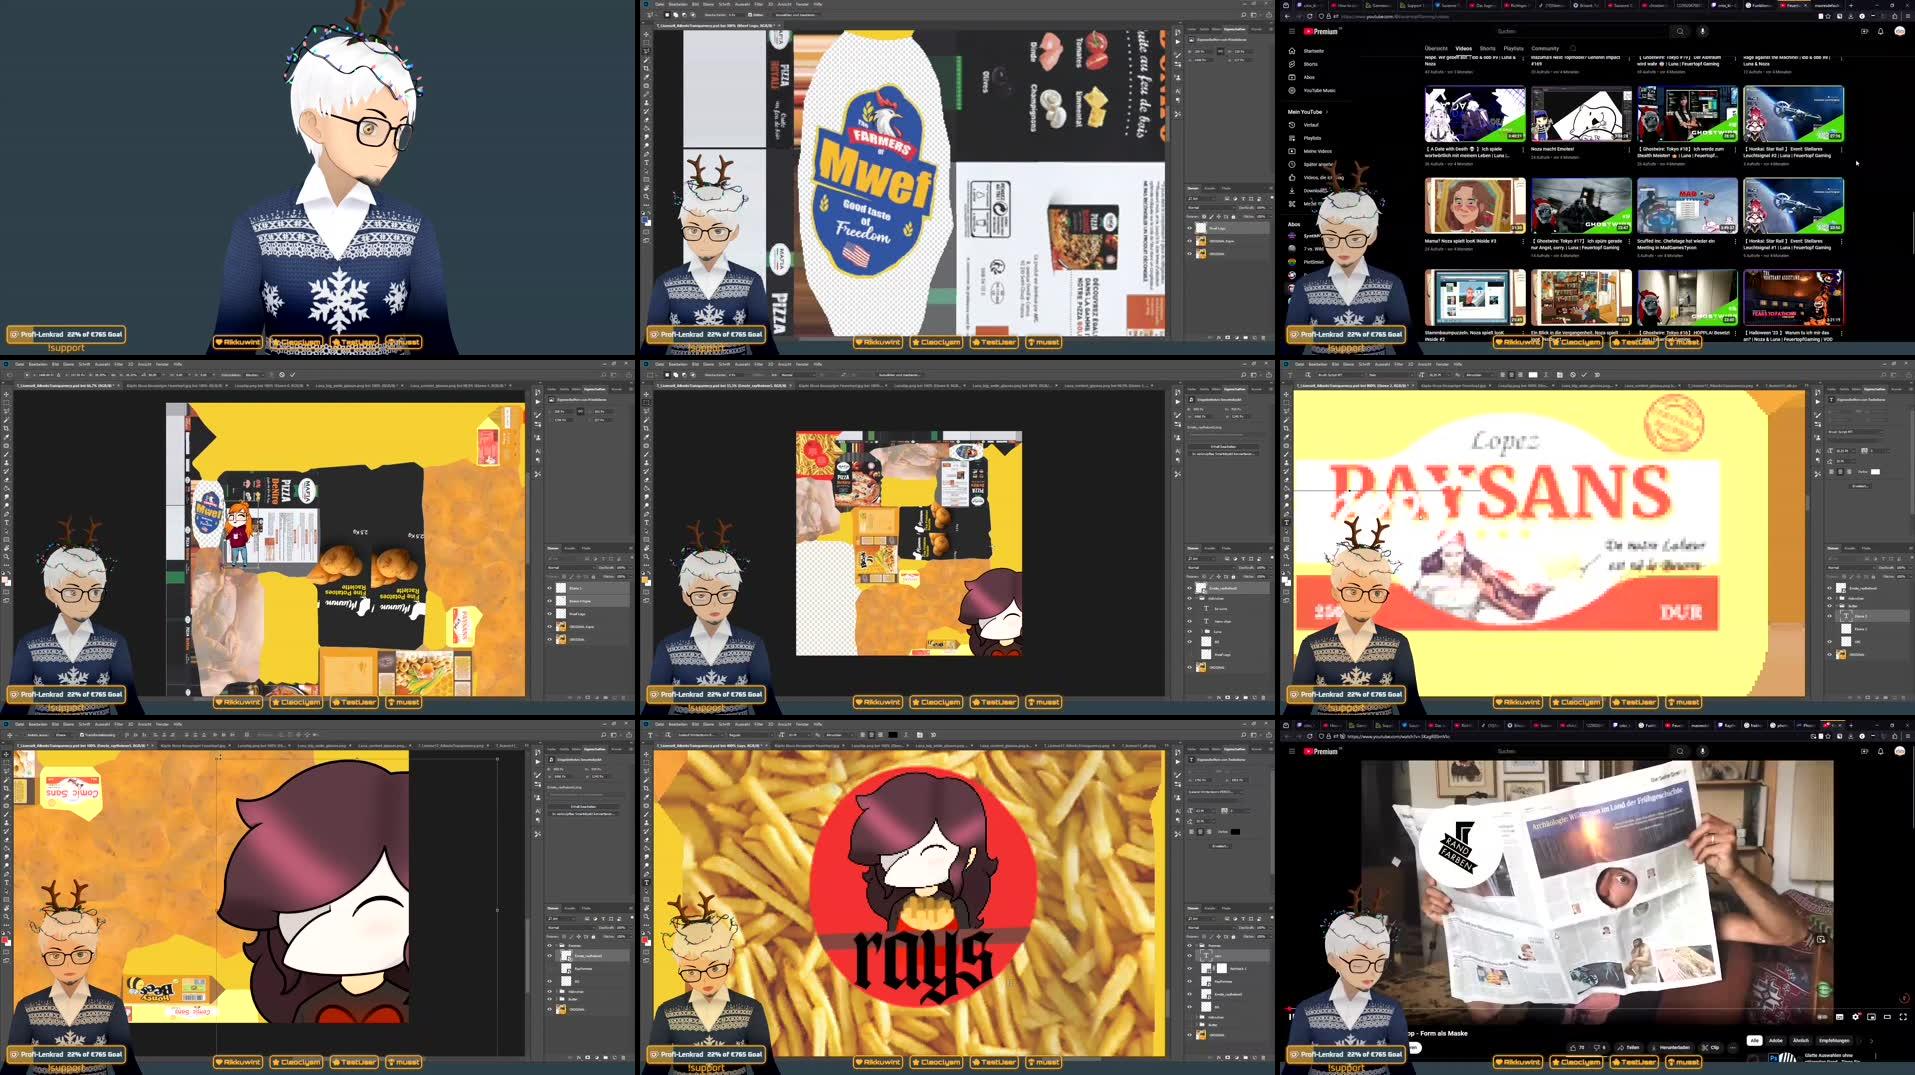1915x1075 pixels.
Task: Switch to the Playlists tab on the YouTube channel
Action: tap(1514, 48)
